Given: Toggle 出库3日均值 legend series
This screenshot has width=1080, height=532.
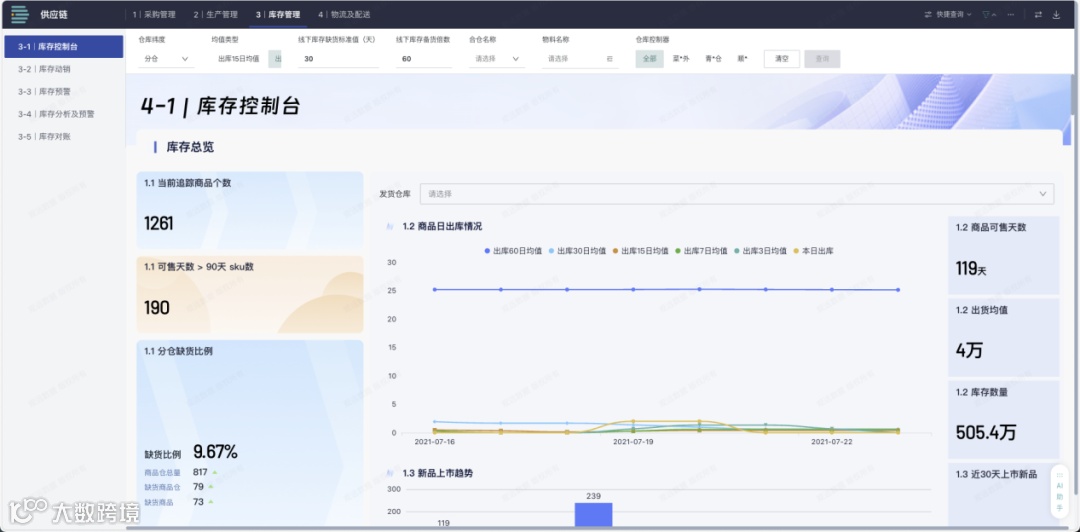Looking at the screenshot, I should [760, 251].
